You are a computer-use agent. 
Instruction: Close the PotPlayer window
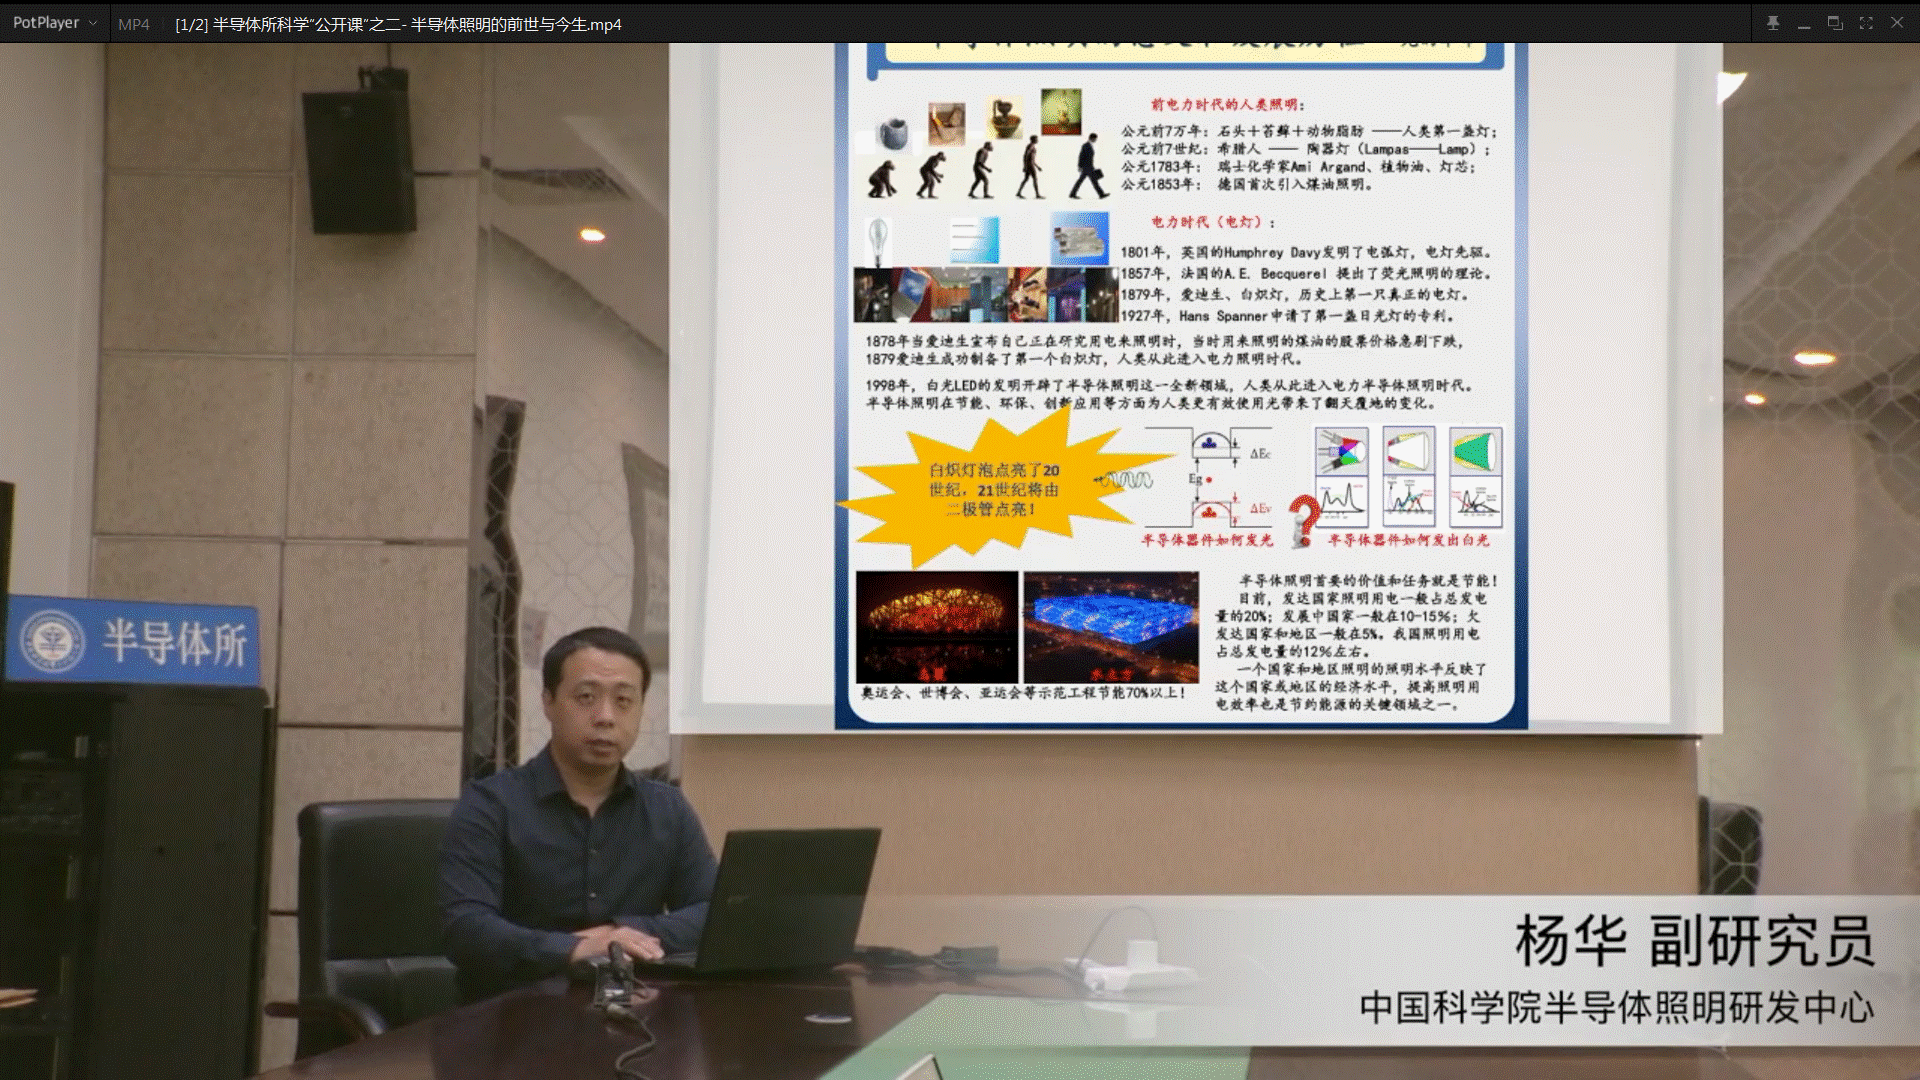1897,23
